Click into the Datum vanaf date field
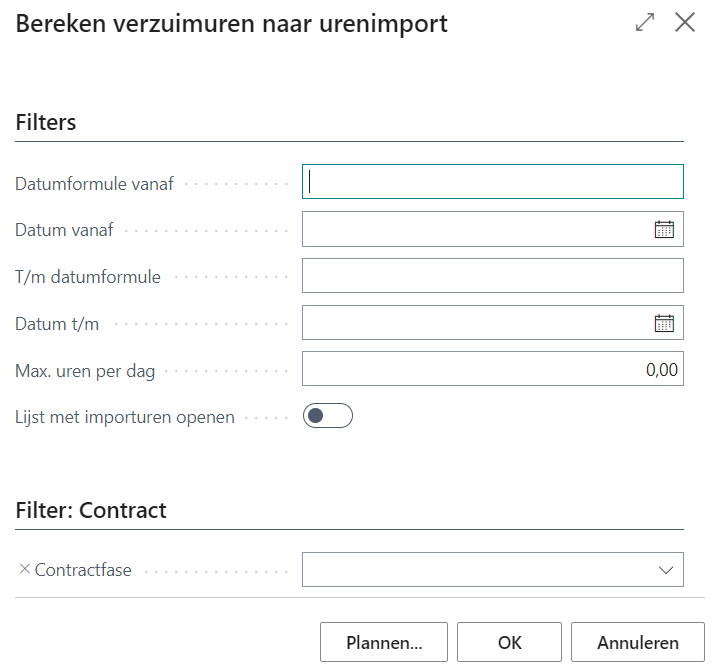The width and height of the screenshot is (714, 668). point(476,229)
